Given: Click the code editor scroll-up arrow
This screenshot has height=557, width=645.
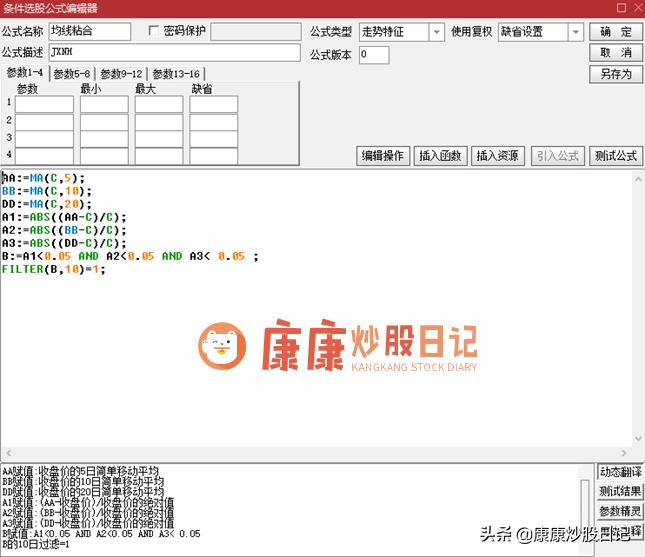Looking at the screenshot, I should (x=638, y=179).
